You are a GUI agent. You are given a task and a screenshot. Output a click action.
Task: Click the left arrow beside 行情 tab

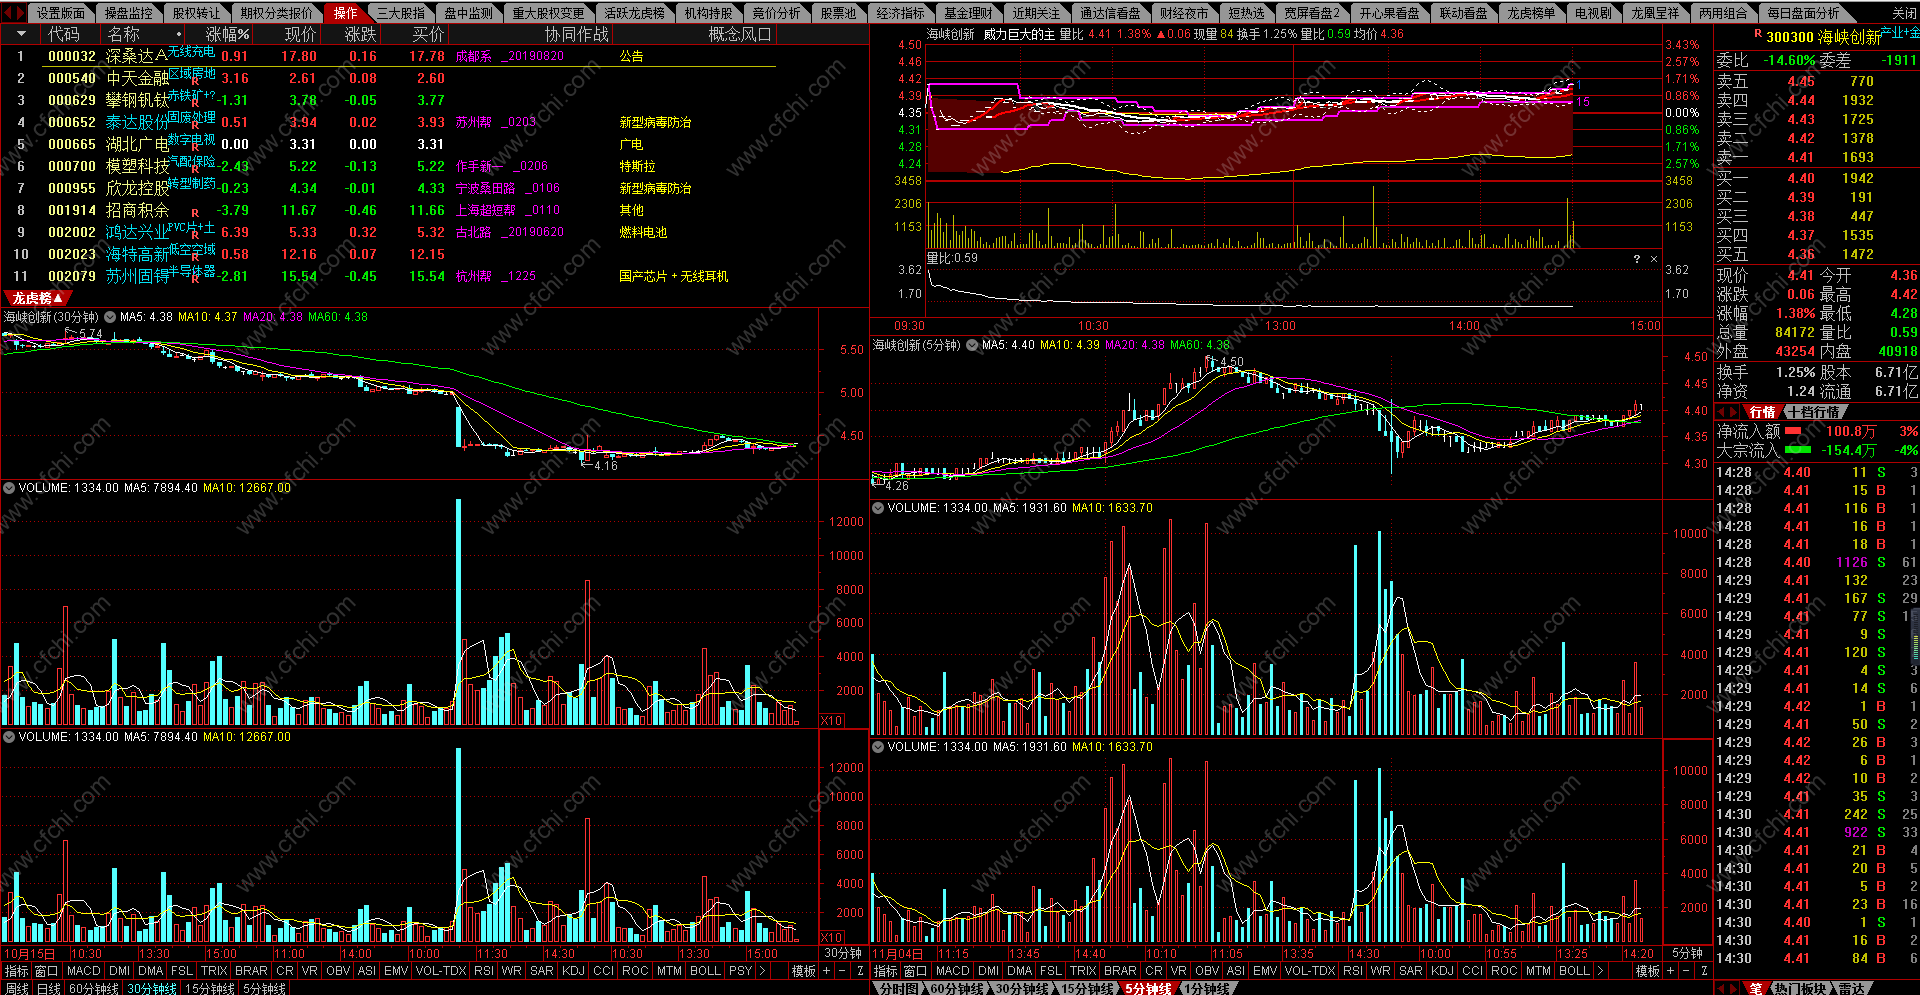coord(1721,412)
